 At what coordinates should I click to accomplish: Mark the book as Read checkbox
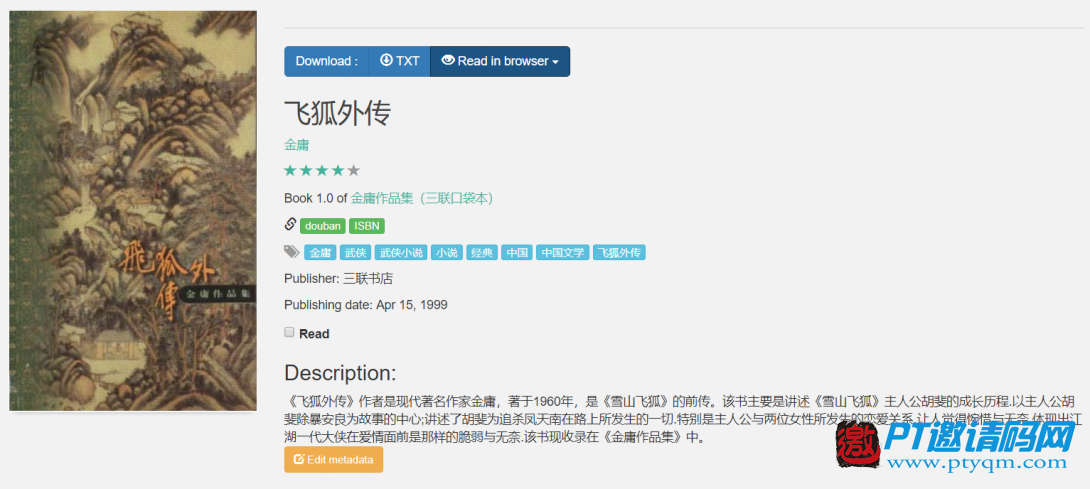coord(289,332)
